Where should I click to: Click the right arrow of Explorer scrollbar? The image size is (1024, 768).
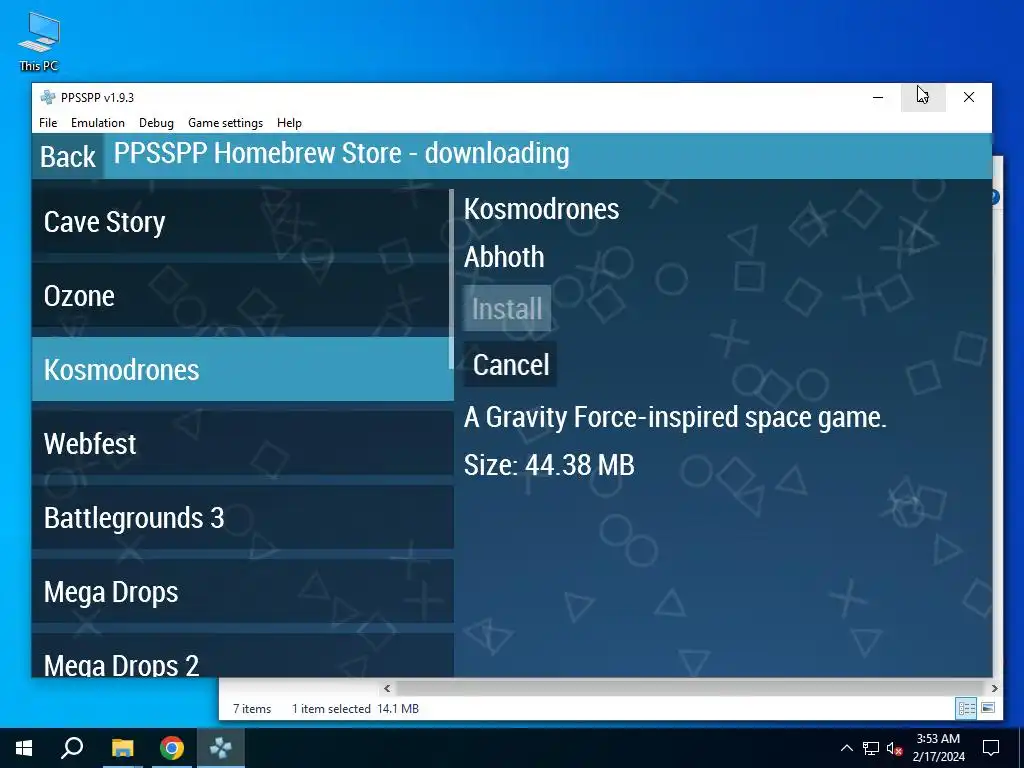[994, 688]
